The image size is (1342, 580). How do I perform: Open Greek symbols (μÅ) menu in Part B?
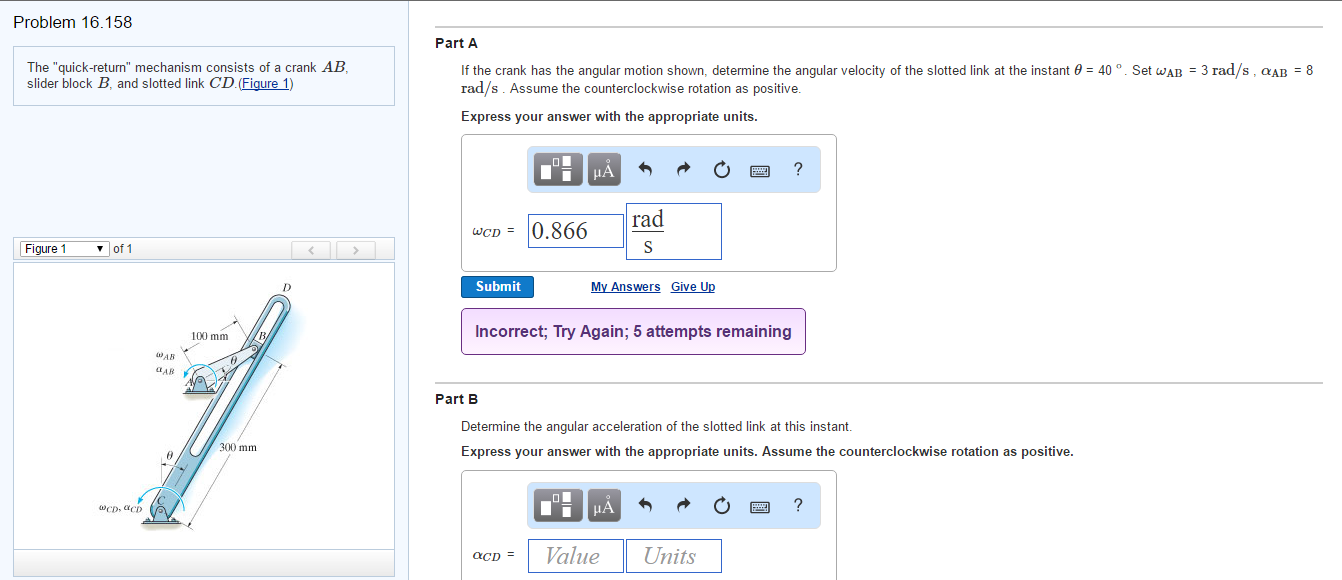603,506
